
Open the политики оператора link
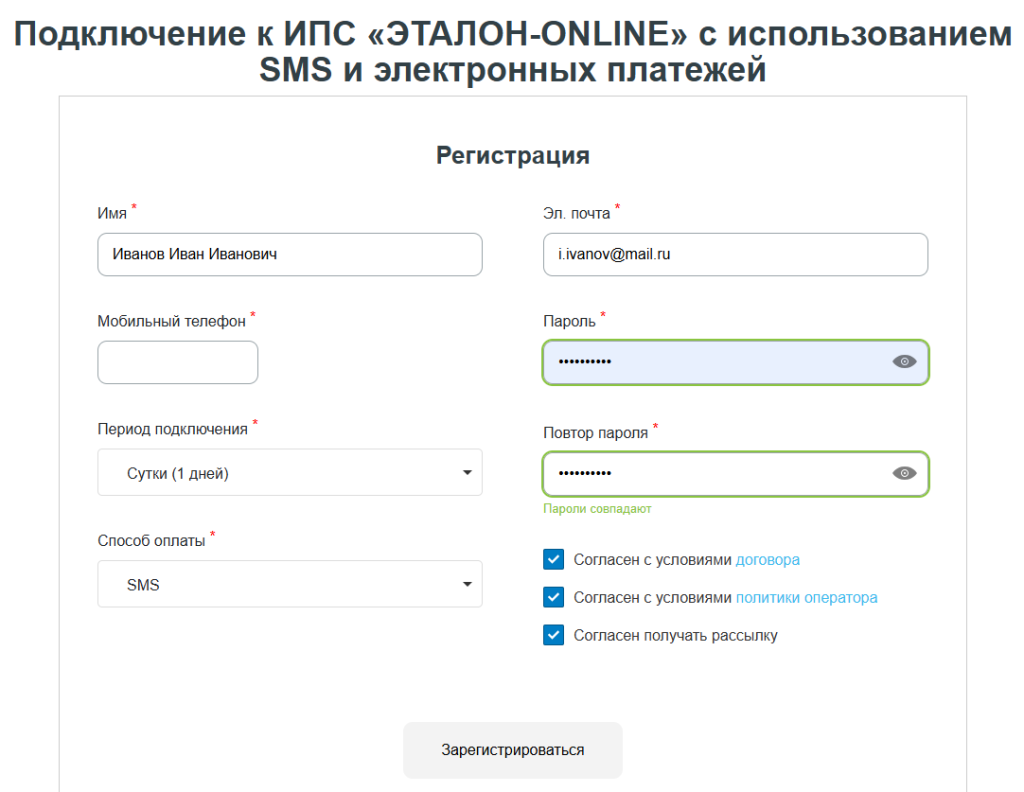[x=807, y=598]
